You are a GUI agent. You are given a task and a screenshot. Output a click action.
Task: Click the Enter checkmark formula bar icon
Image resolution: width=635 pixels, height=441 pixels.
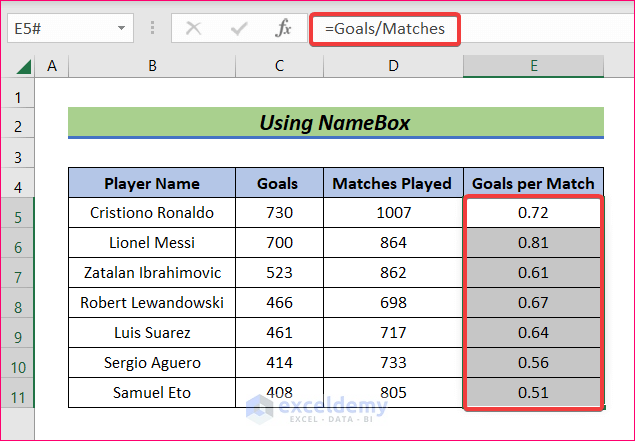[238, 29]
